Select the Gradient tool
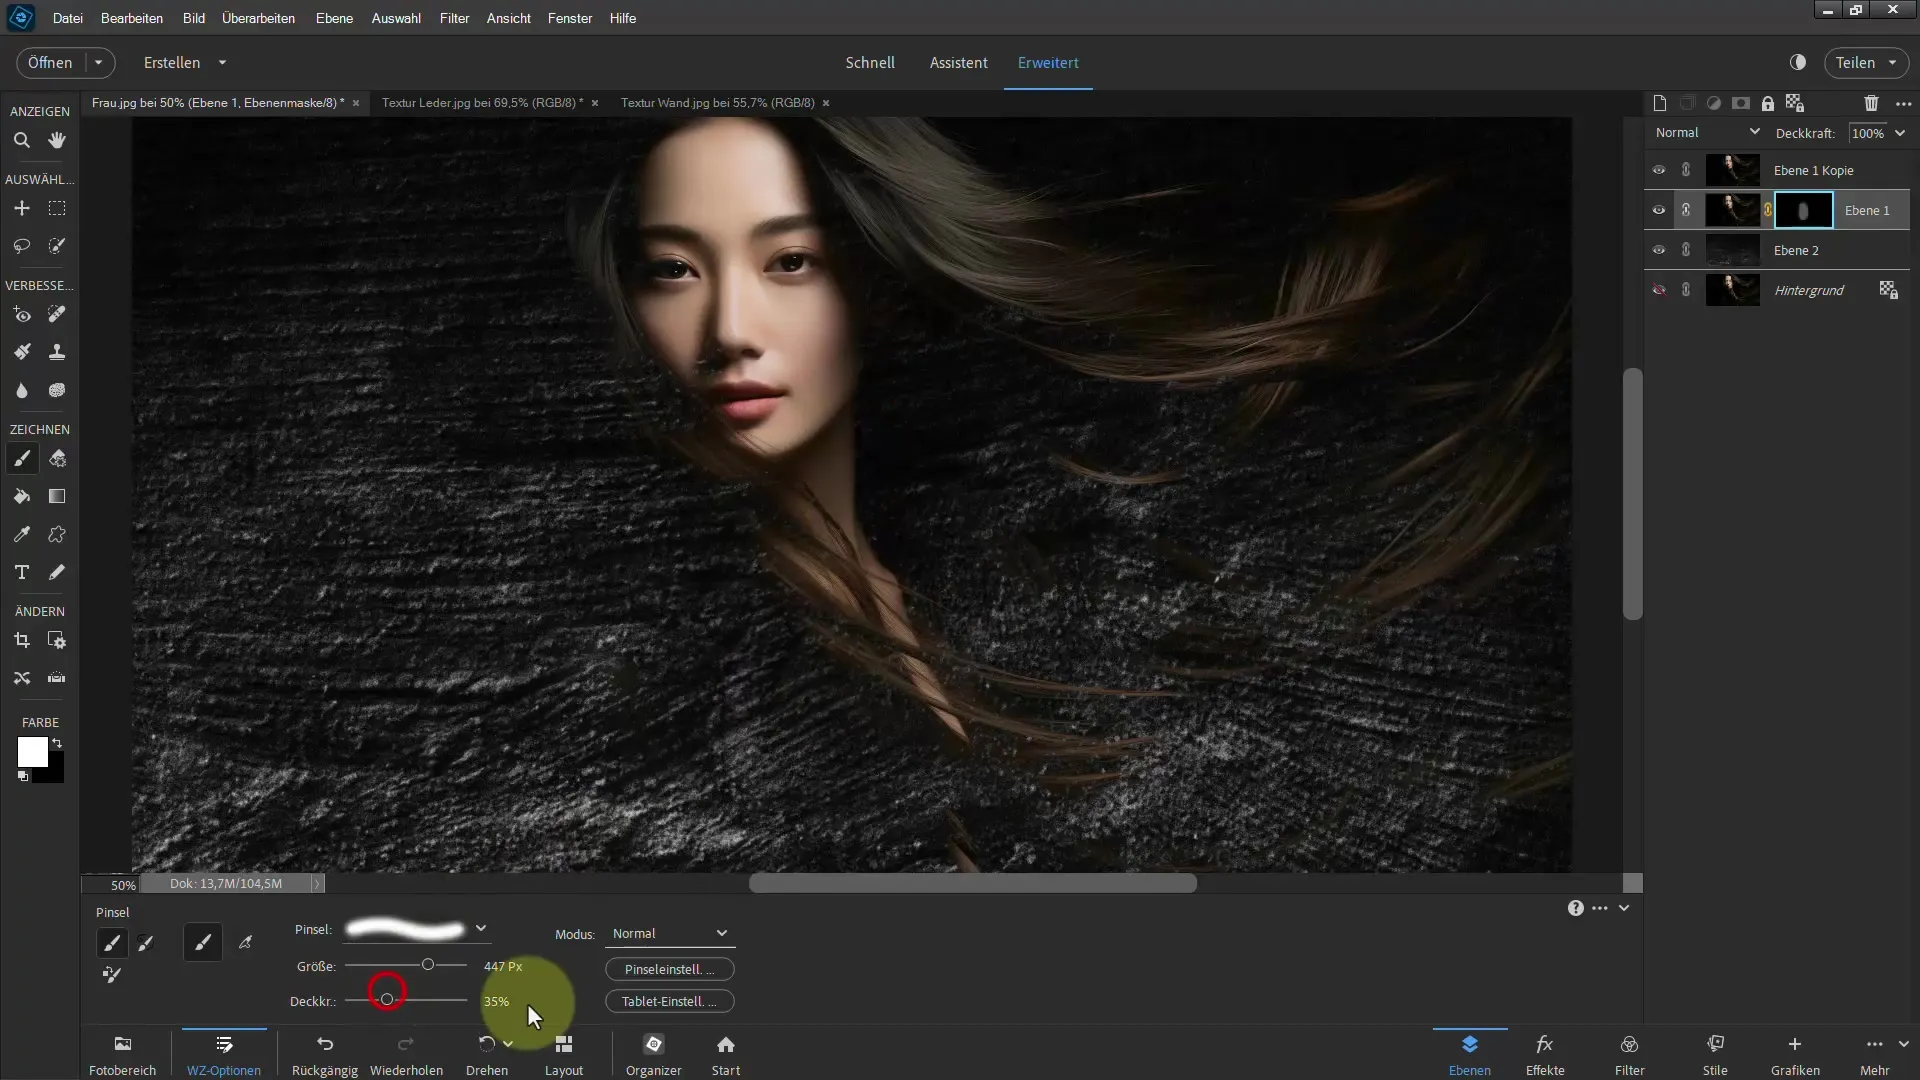The height and width of the screenshot is (1080, 1920). point(57,496)
